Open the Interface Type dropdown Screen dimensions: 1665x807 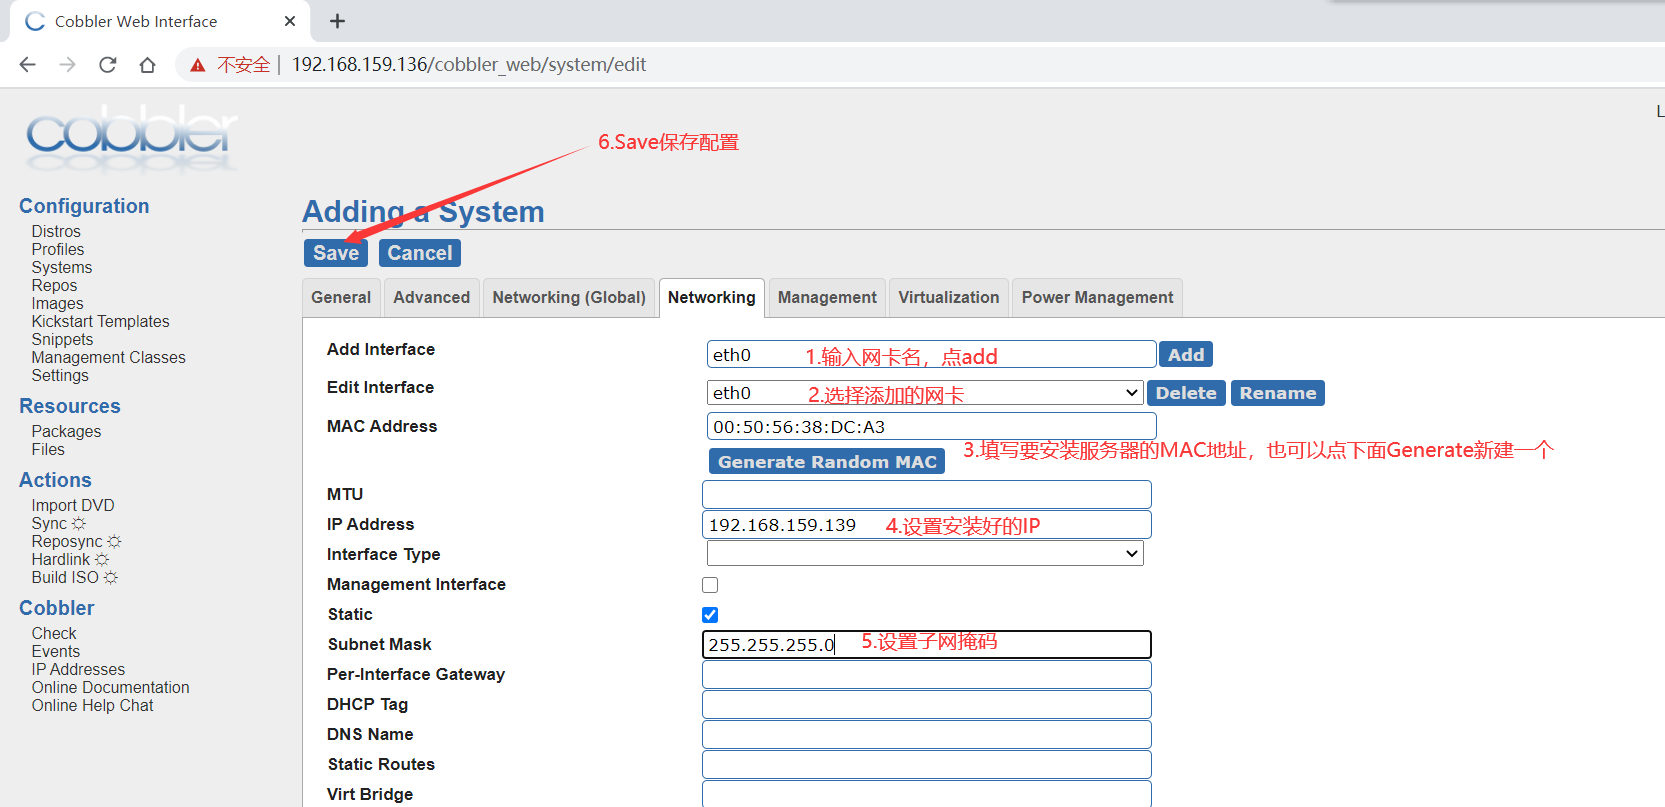[x=925, y=553]
